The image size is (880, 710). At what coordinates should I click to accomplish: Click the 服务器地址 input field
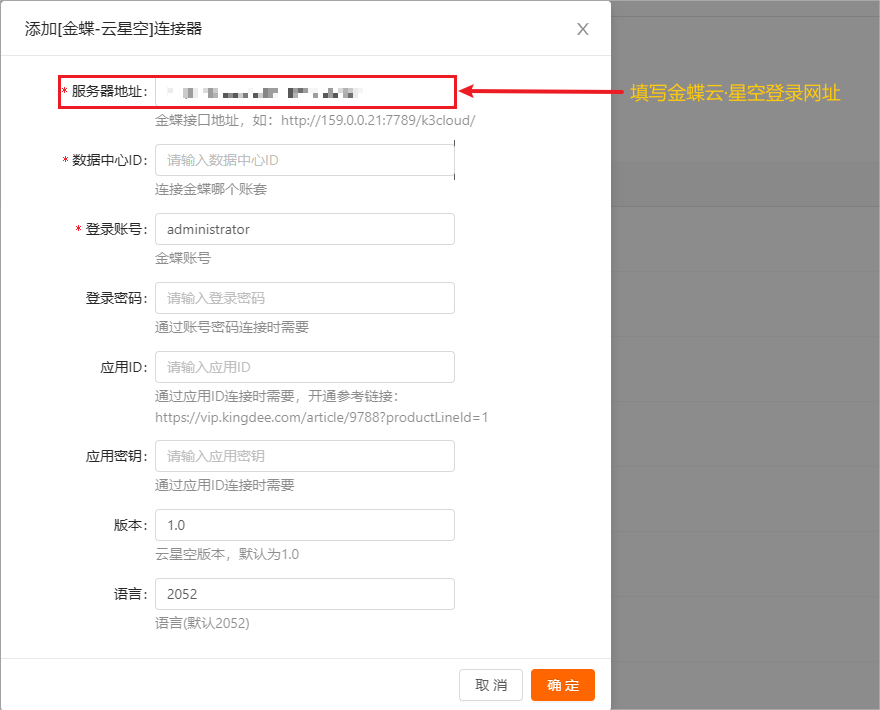point(305,92)
